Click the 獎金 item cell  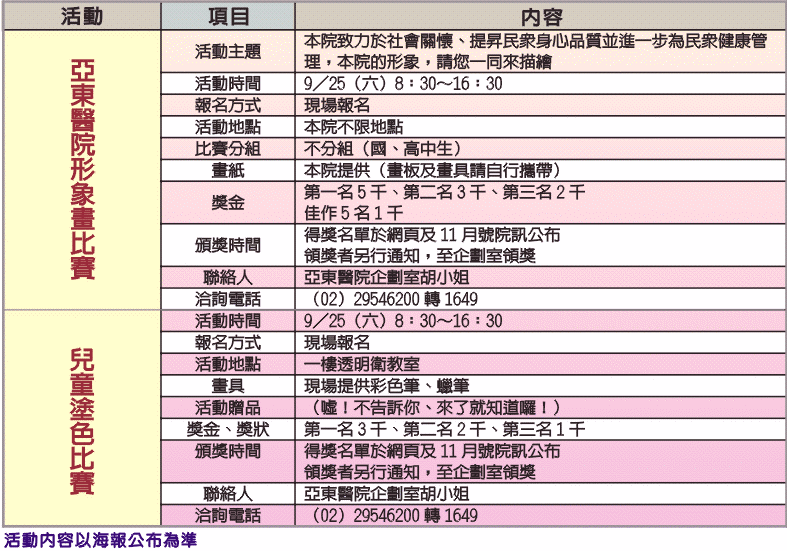coord(228,203)
